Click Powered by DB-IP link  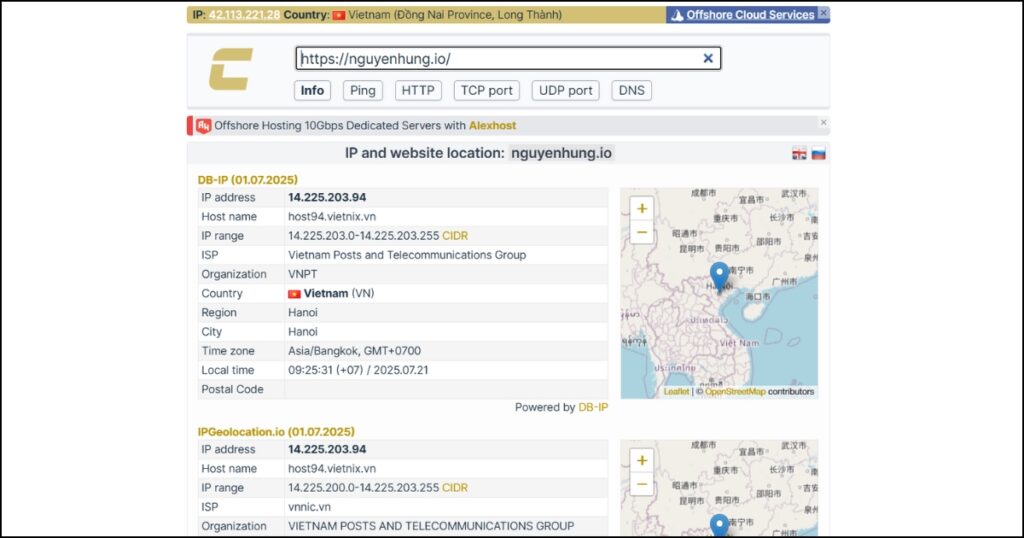pyautogui.click(x=593, y=407)
